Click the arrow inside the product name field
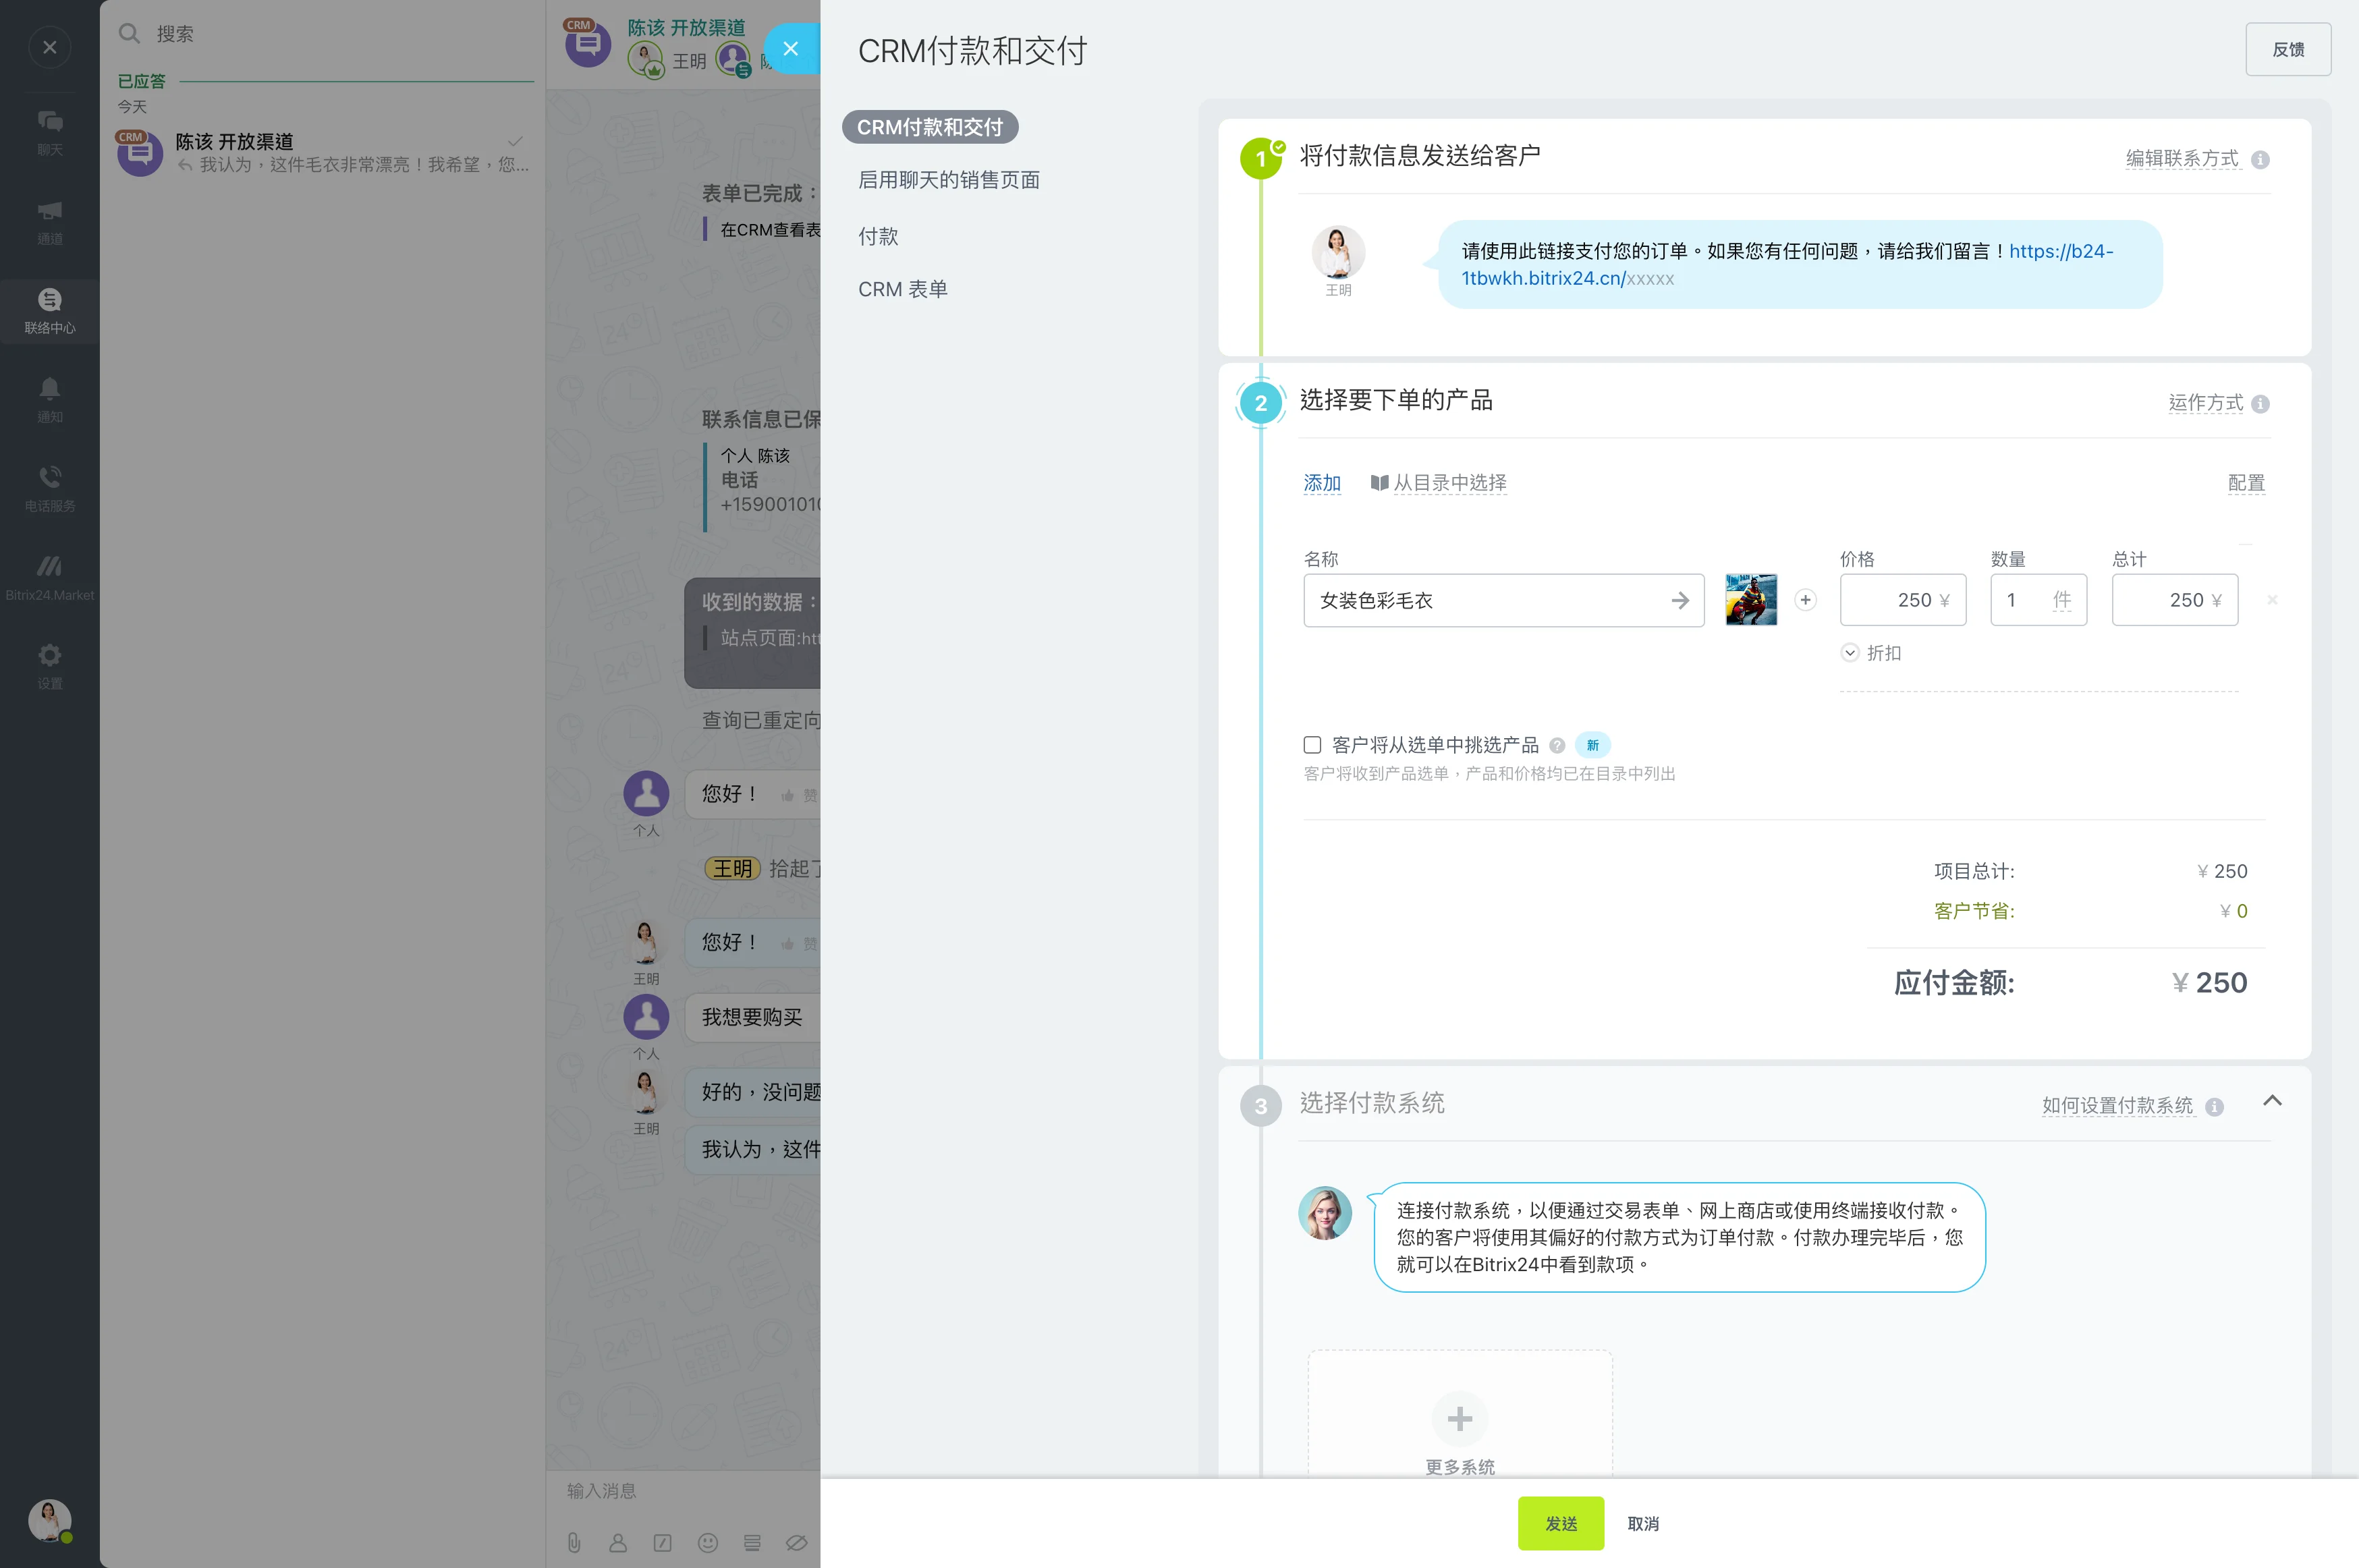The image size is (2359, 1568). pos(1680,600)
